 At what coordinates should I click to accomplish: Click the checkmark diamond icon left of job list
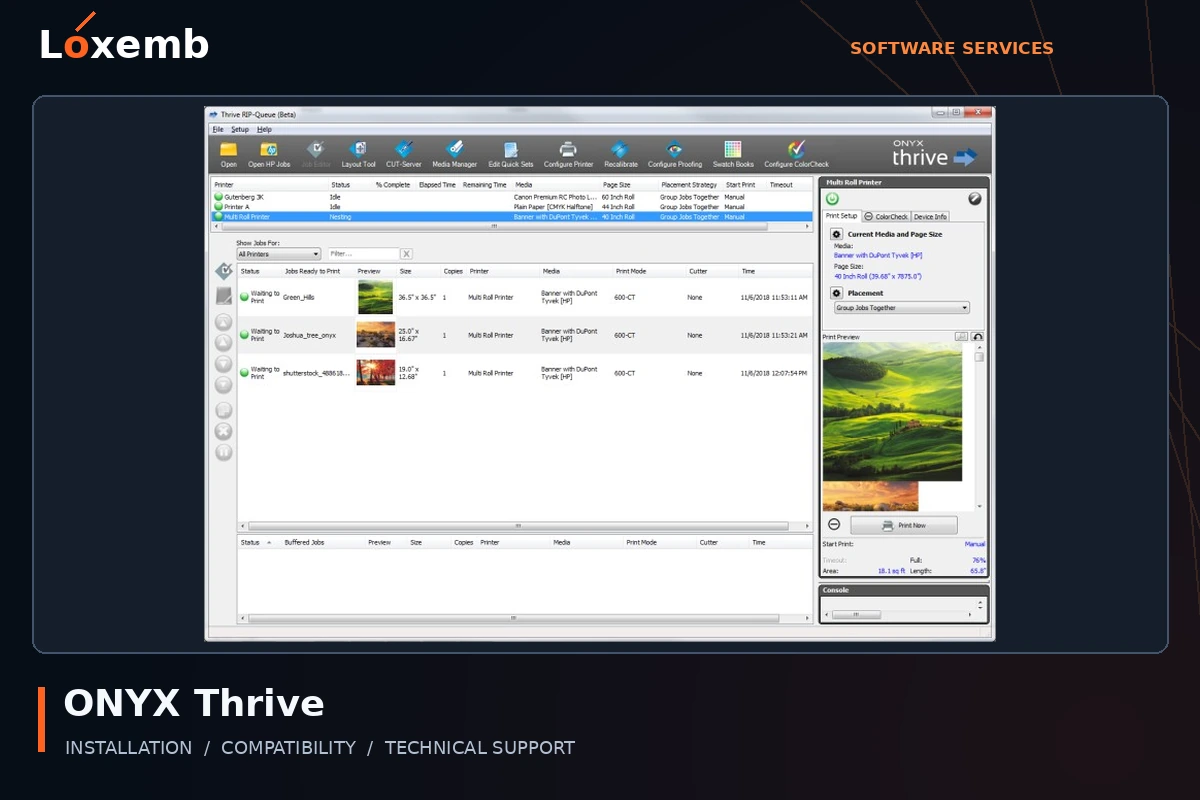coord(224,271)
